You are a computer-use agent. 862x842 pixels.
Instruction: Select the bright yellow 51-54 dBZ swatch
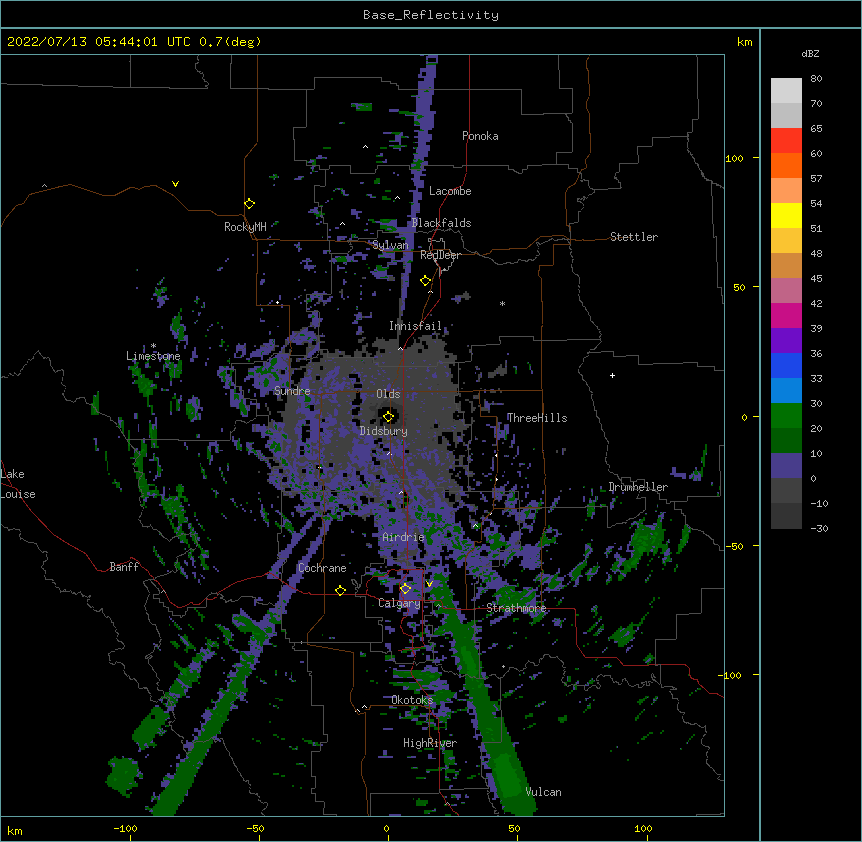click(x=786, y=215)
